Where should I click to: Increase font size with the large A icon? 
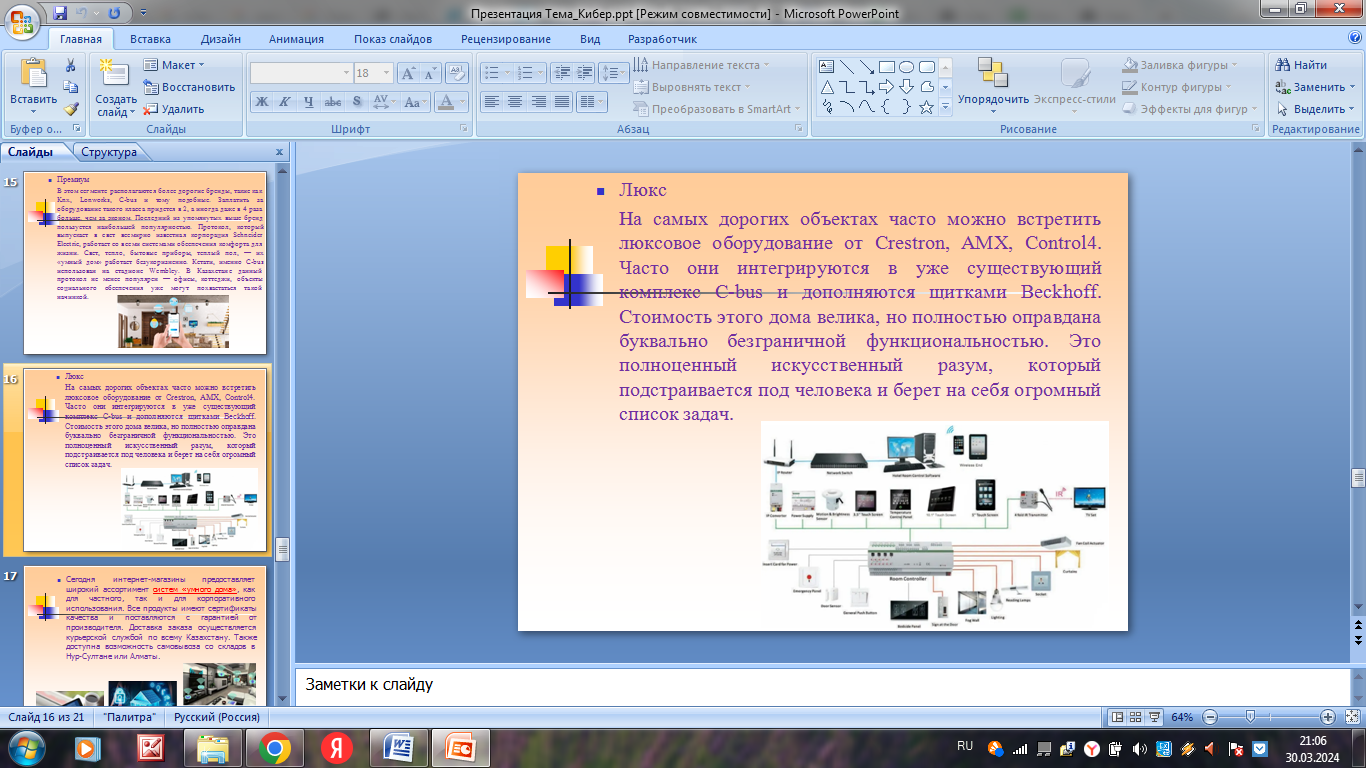point(408,73)
